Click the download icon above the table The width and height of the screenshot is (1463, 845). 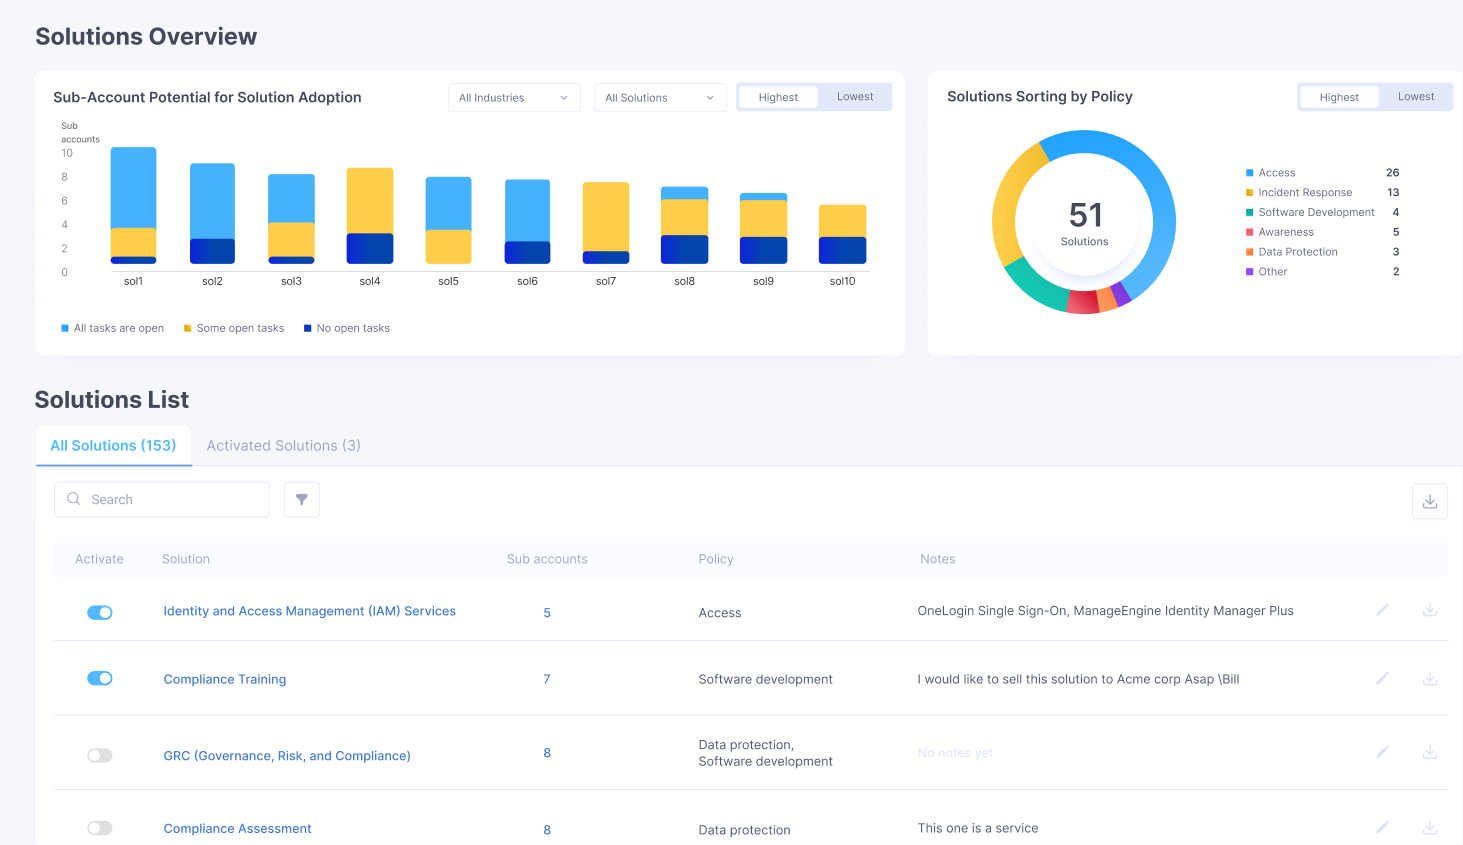(x=1430, y=501)
